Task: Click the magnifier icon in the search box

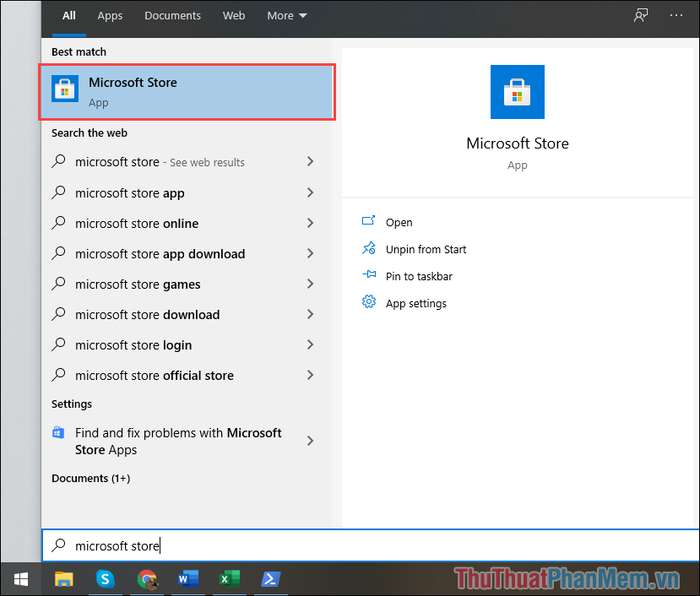Action: tap(58, 545)
